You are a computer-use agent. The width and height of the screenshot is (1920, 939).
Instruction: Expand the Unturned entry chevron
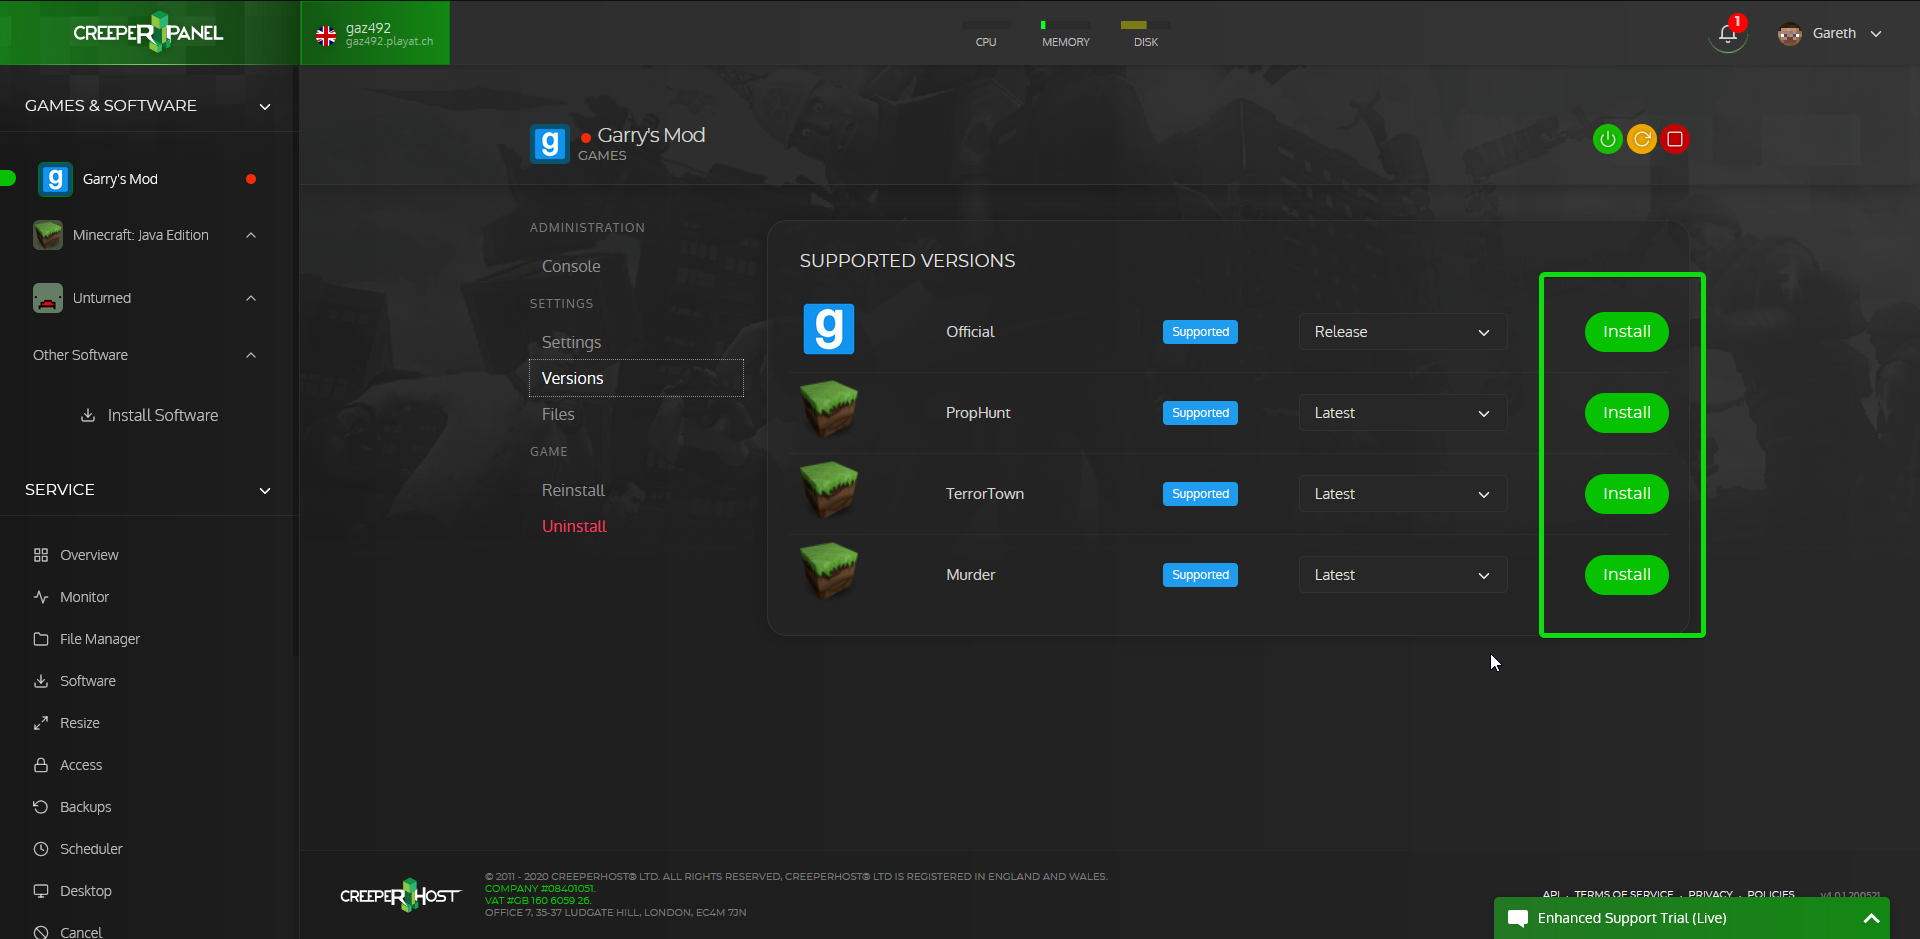click(251, 298)
